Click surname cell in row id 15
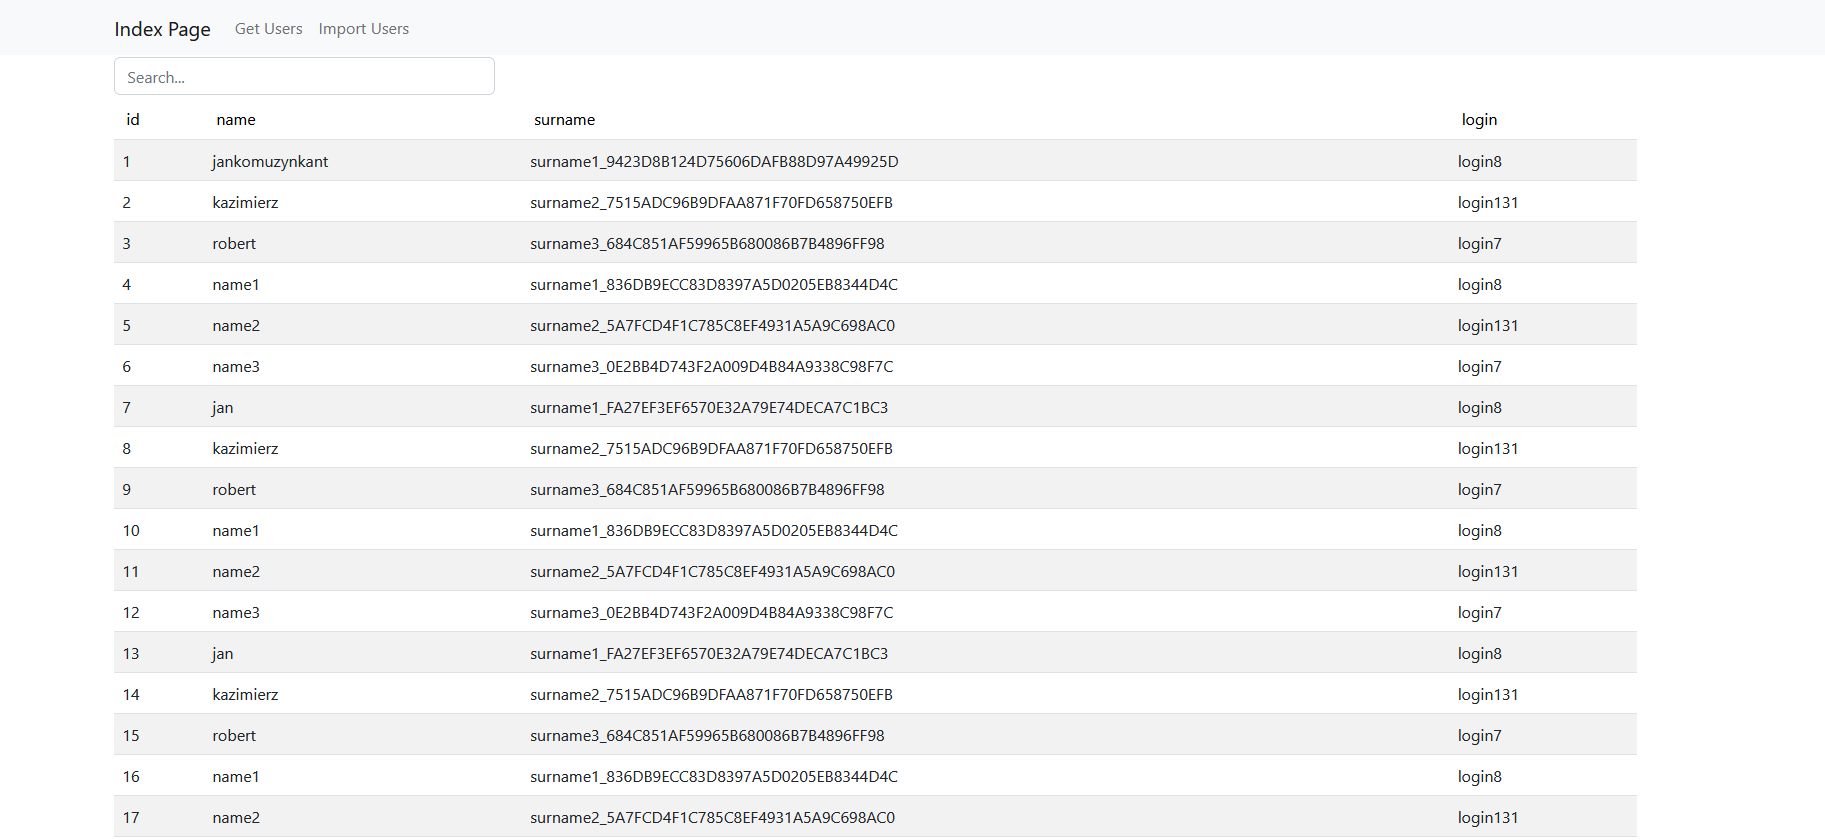1825x840 pixels. pyautogui.click(x=707, y=736)
